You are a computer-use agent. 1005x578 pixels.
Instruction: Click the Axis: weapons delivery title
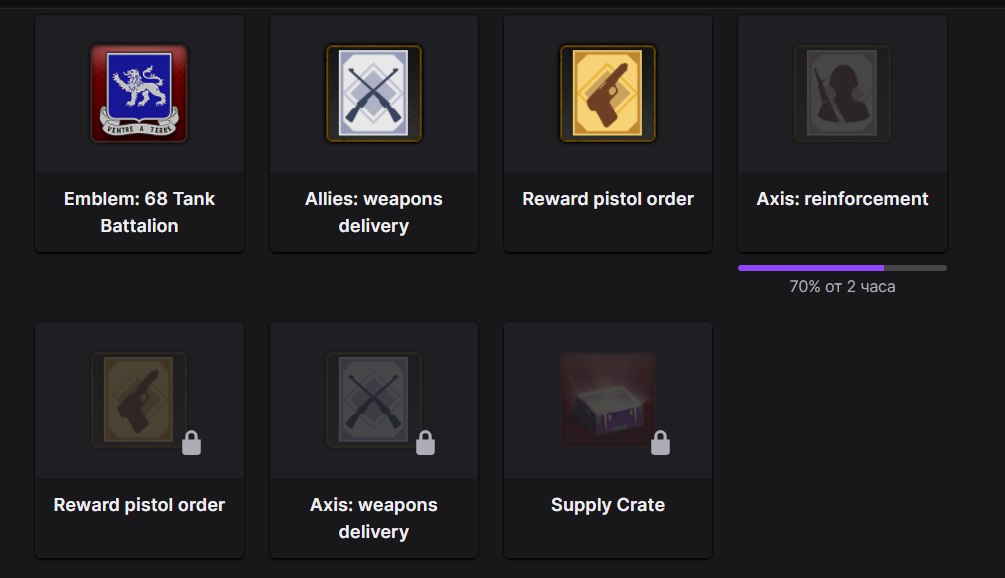tap(374, 518)
